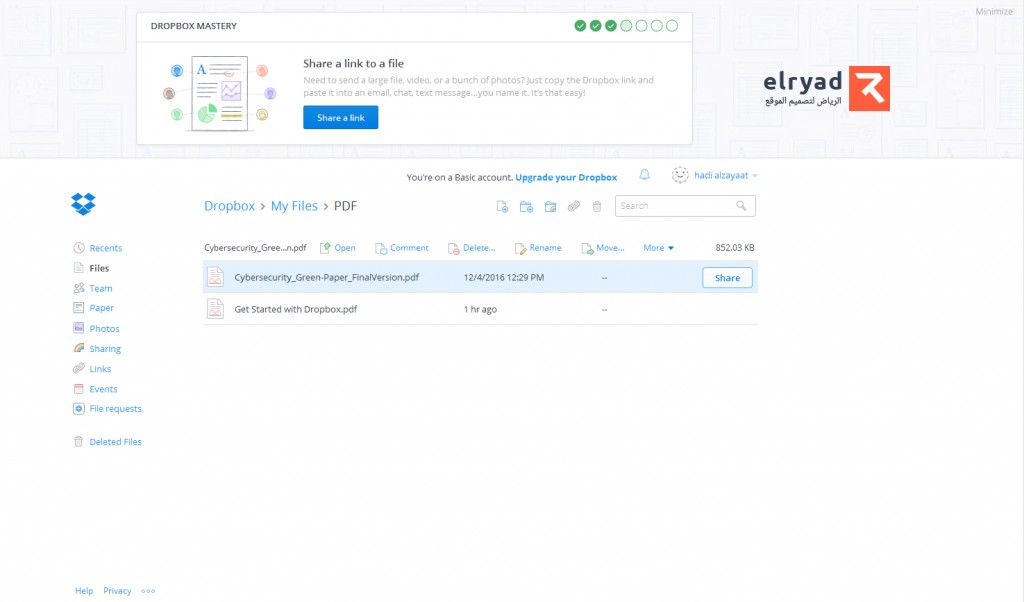This screenshot has width=1024, height=602.
Task: Click the magnifying glass search icon
Action: [x=741, y=206]
